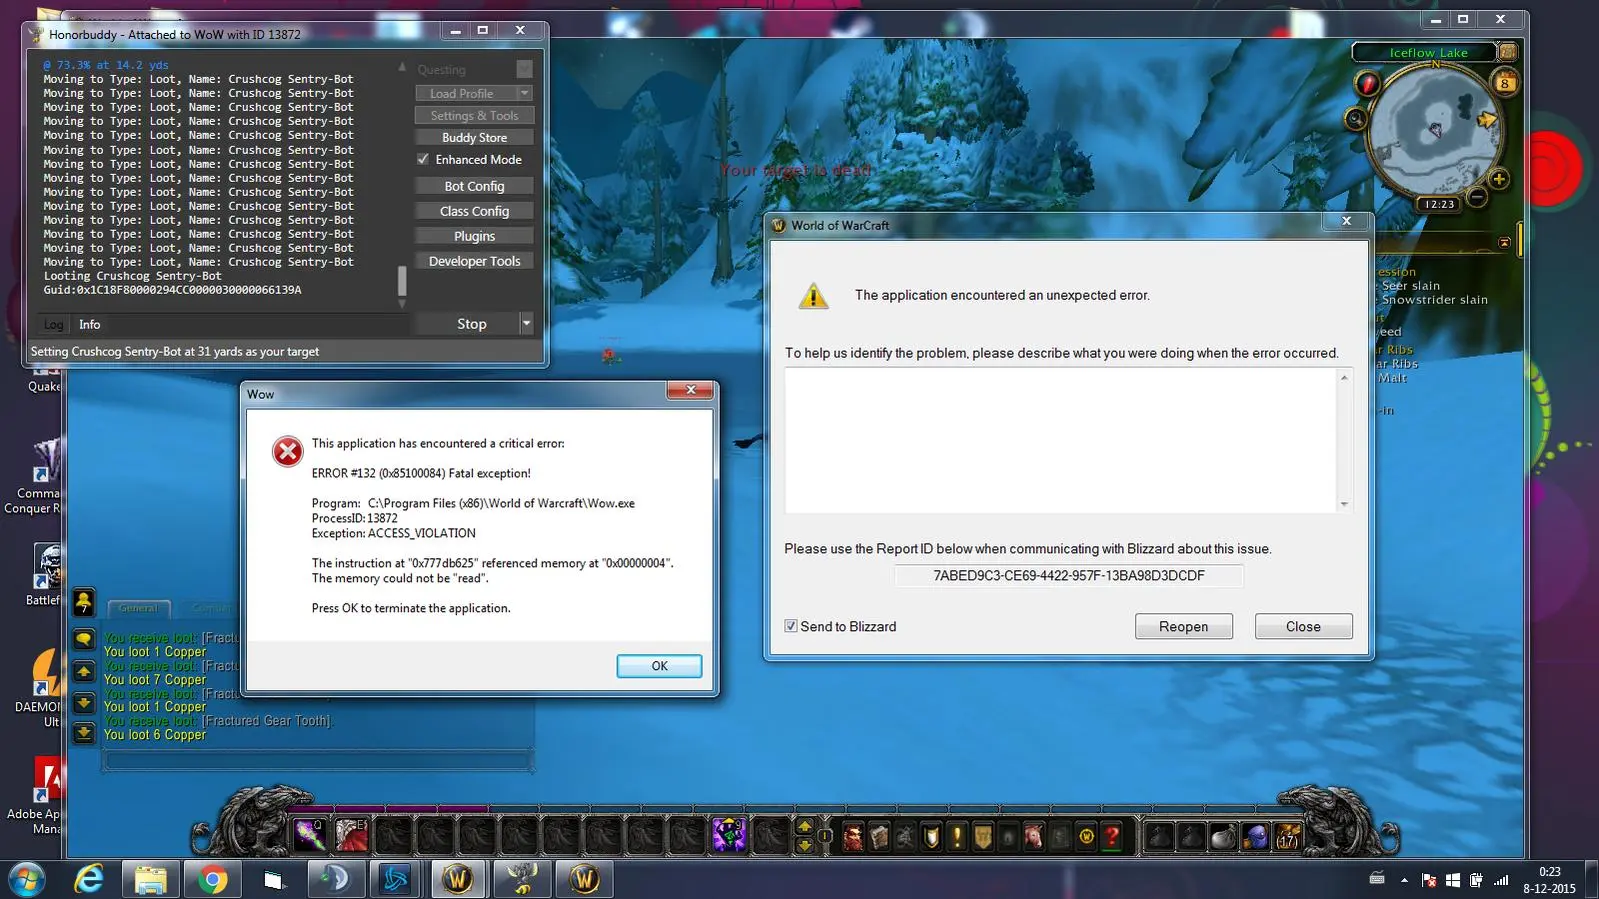Switch action bar page up

pos(804,827)
